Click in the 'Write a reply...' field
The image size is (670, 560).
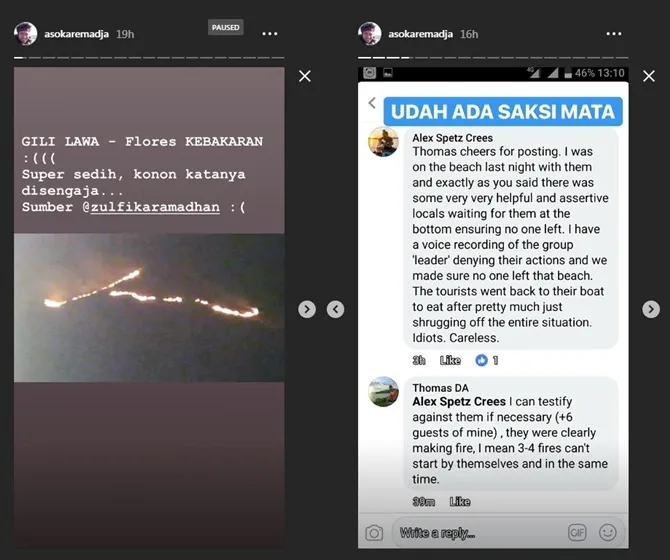476,533
